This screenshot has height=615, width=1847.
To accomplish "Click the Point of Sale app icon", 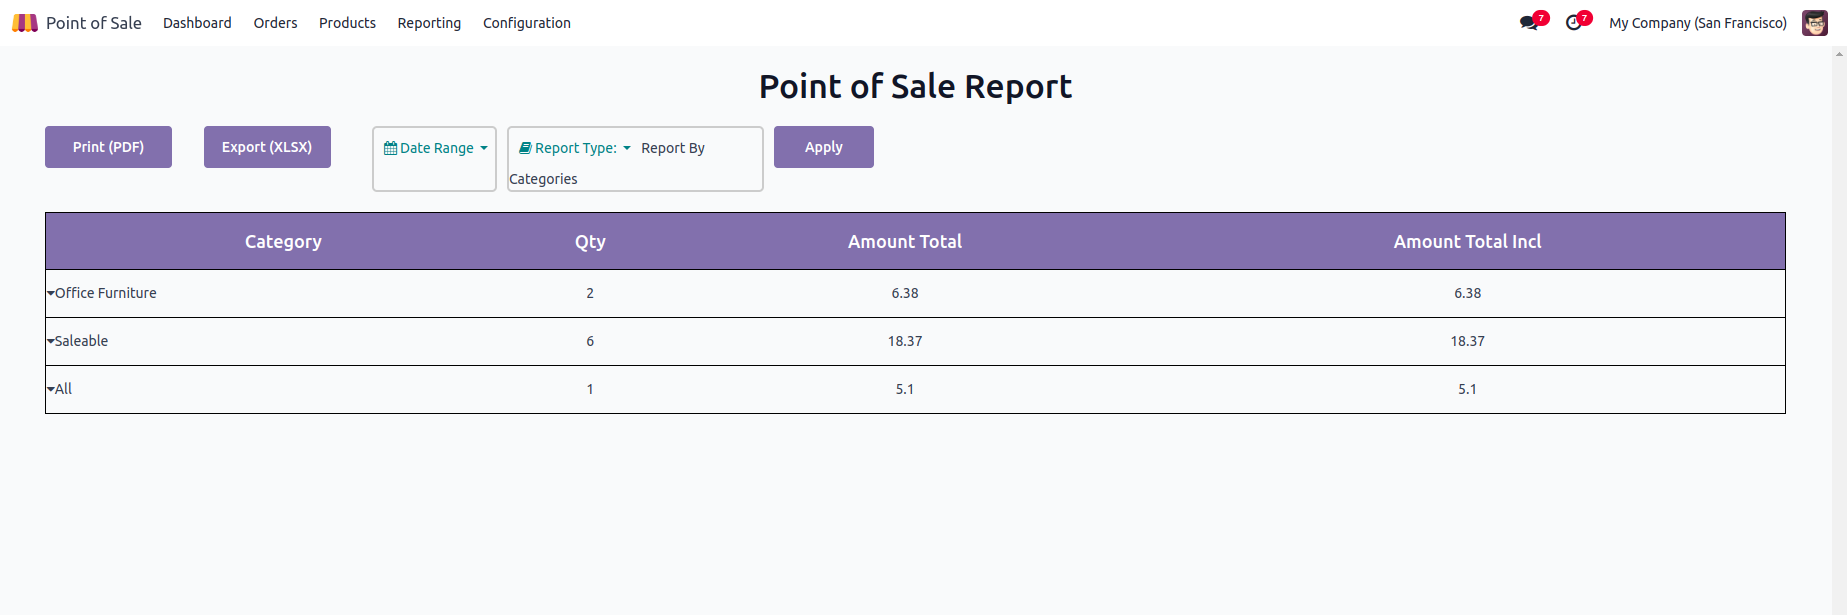I will click(x=25, y=23).
